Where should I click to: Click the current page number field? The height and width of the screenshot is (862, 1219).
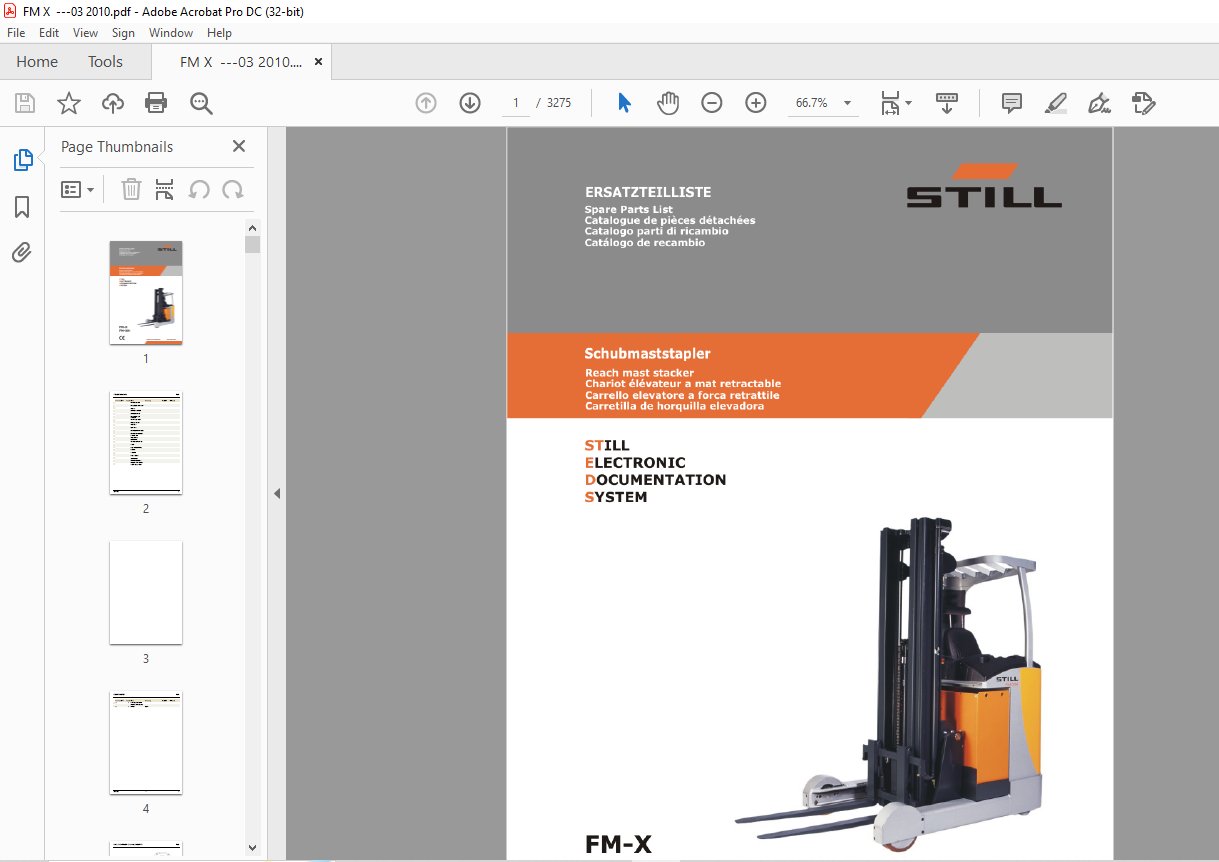[x=516, y=103]
